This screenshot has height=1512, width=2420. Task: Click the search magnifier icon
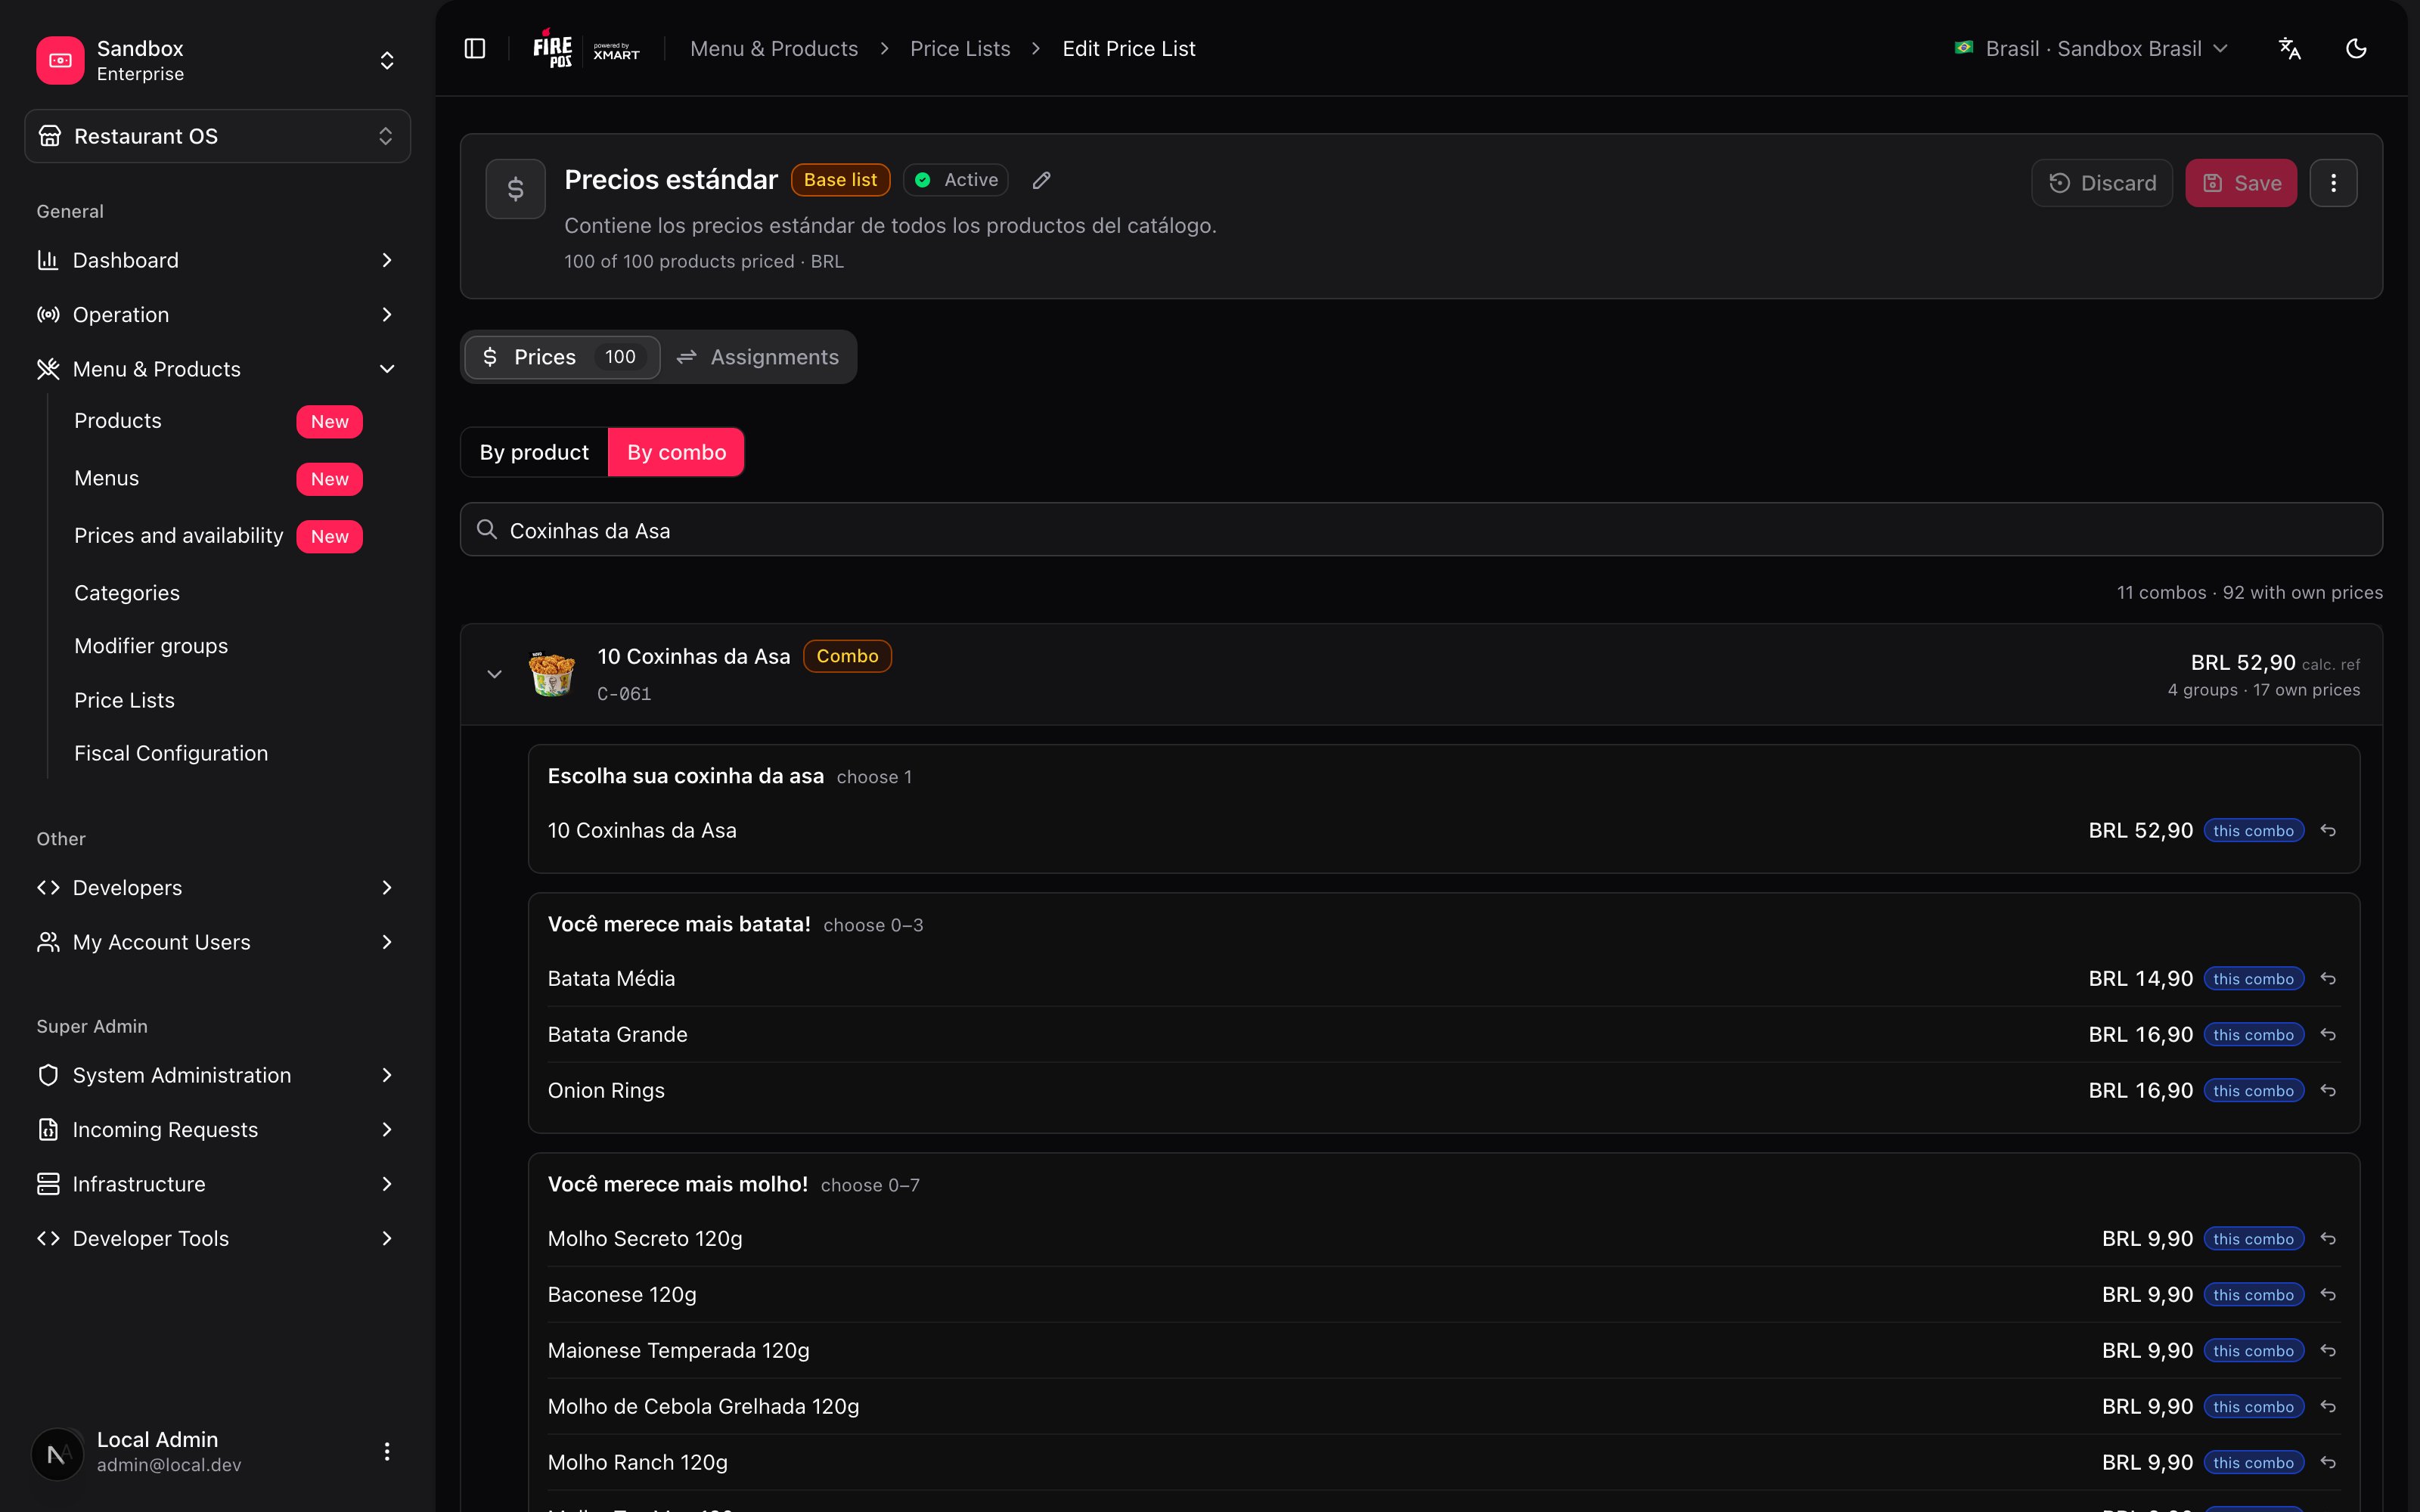487,530
